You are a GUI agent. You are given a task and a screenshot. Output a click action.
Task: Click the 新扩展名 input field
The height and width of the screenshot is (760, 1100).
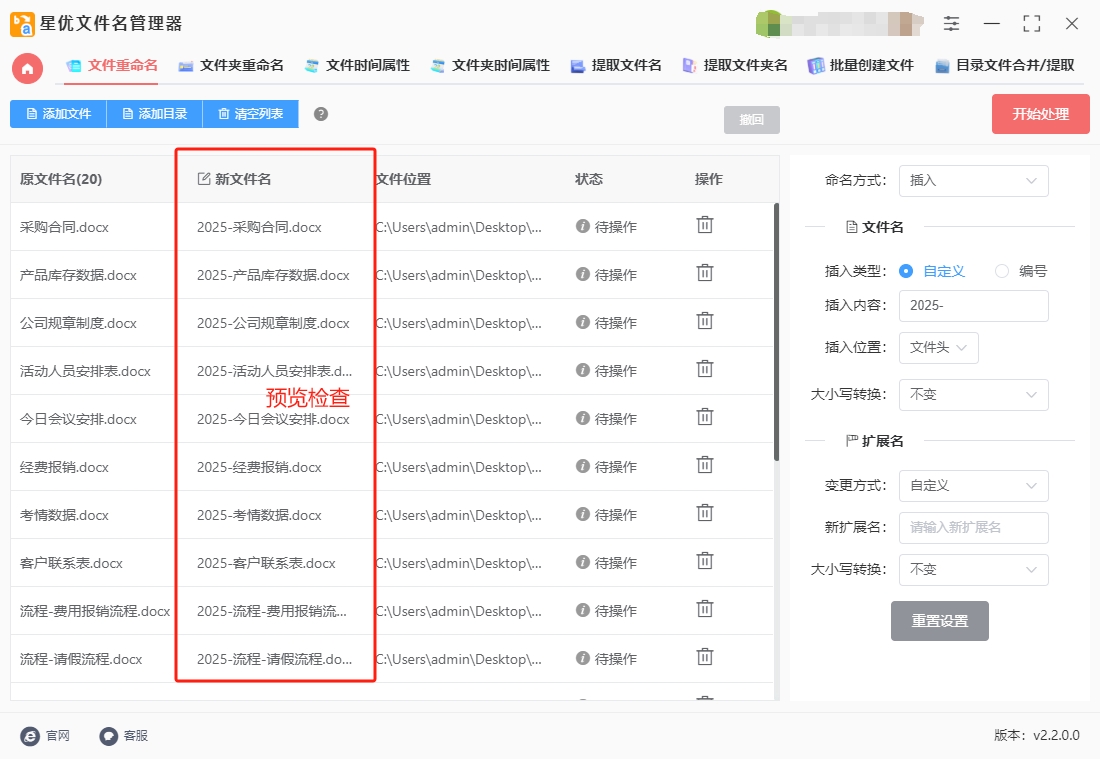(973, 528)
